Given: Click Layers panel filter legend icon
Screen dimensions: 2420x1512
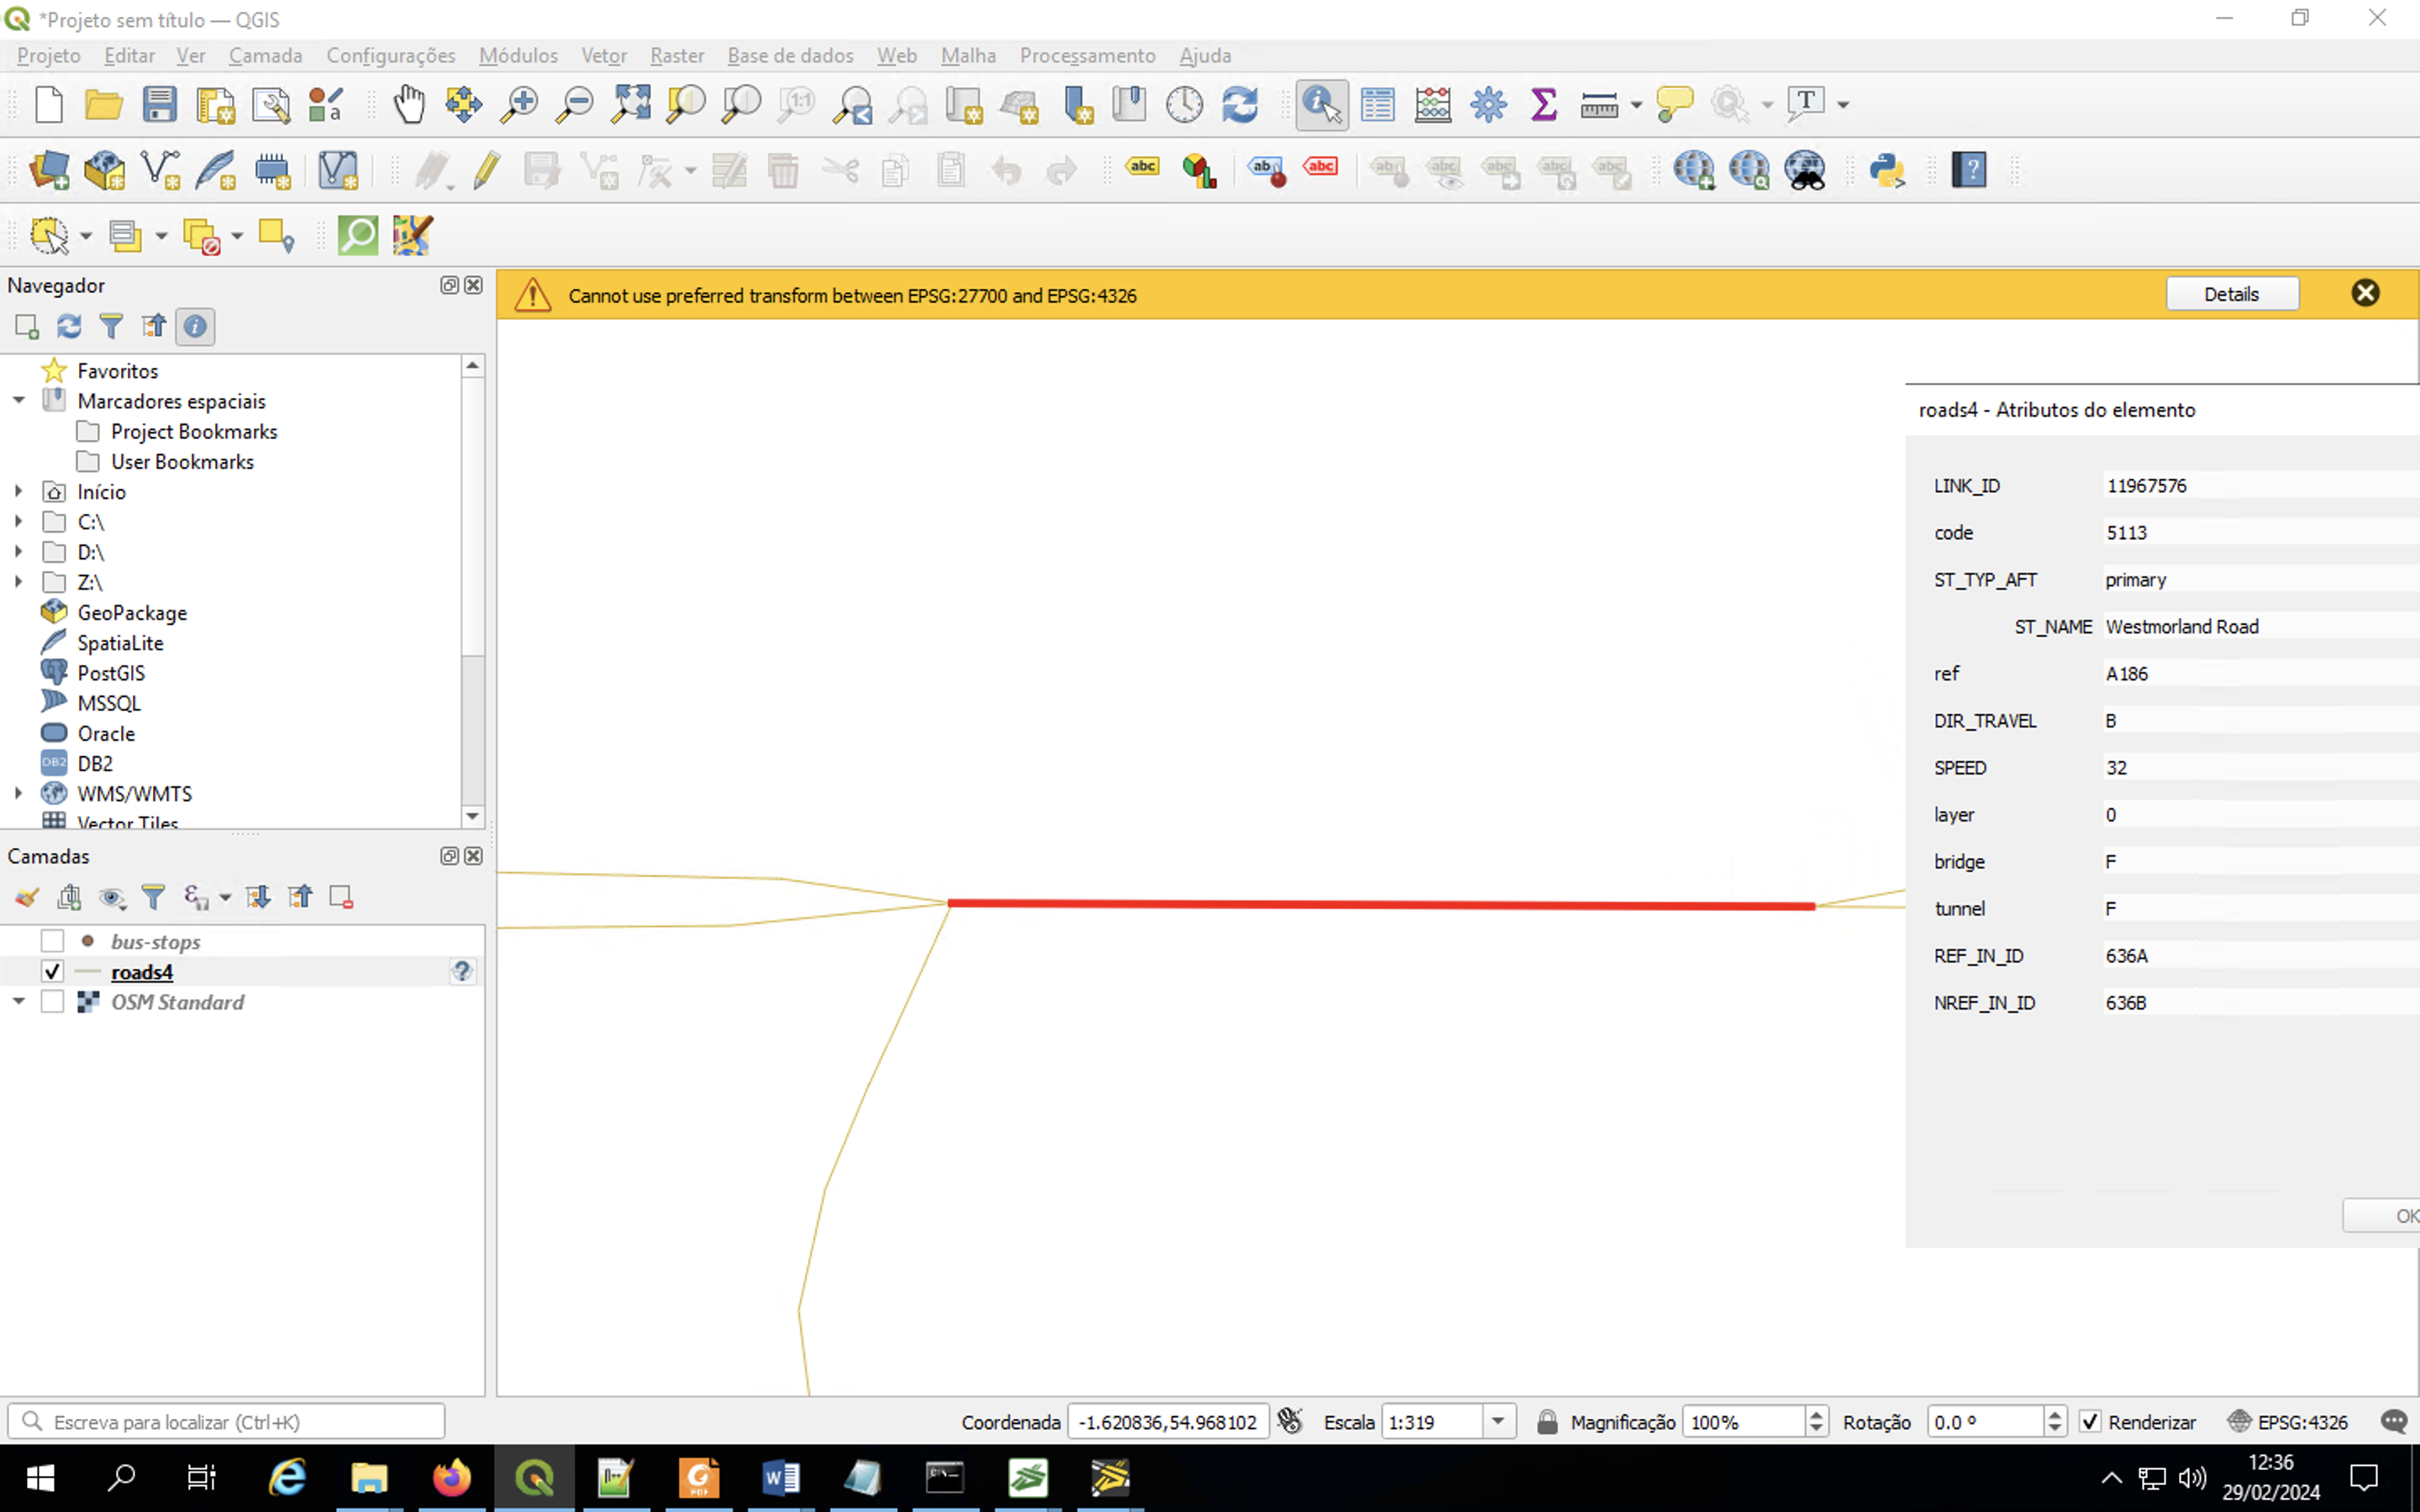Looking at the screenshot, I should [153, 897].
